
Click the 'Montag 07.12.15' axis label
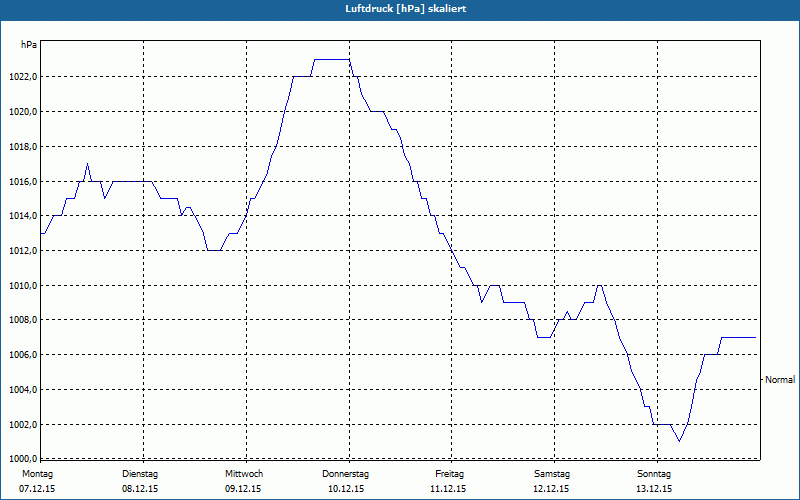tap(37, 481)
